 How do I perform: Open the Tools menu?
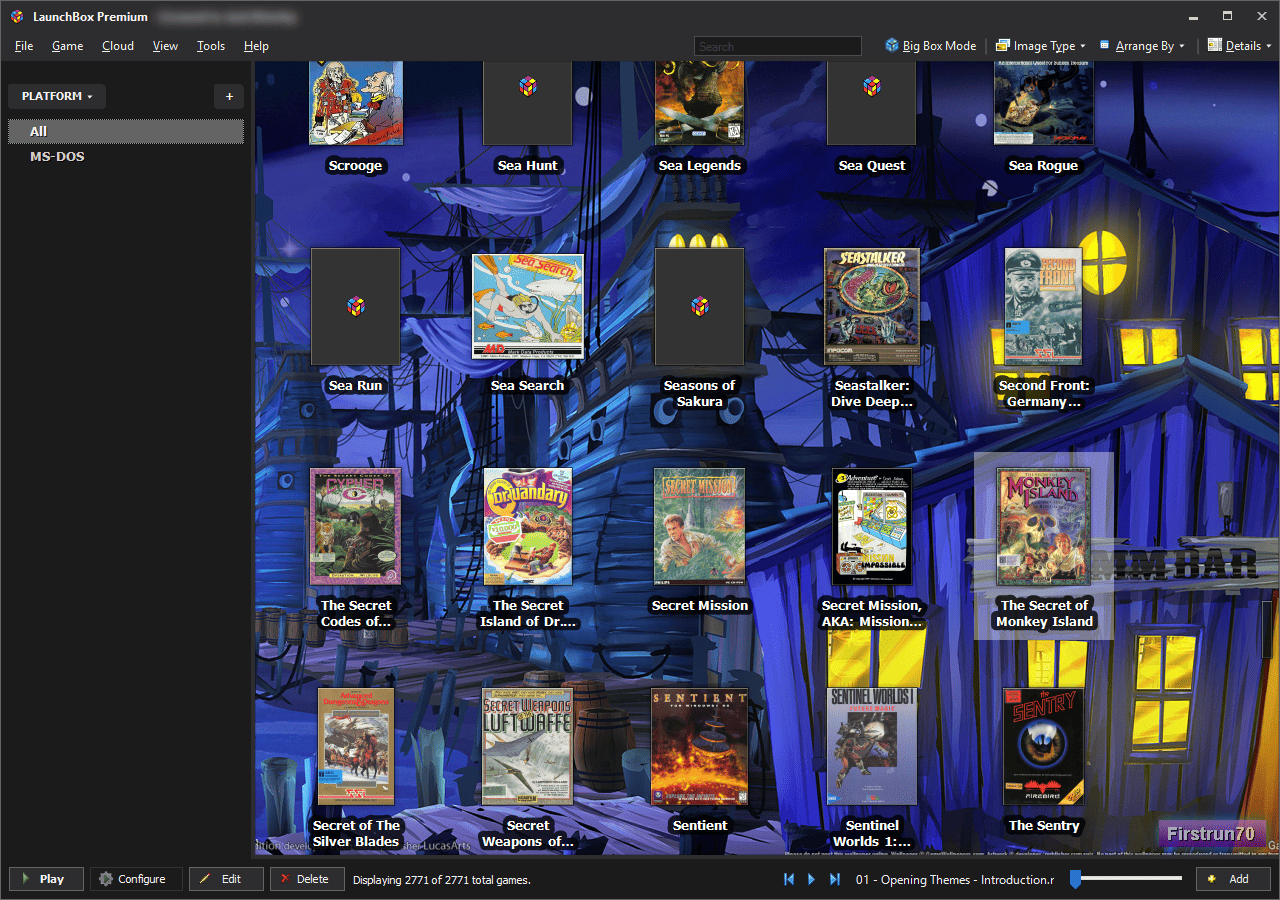click(211, 46)
